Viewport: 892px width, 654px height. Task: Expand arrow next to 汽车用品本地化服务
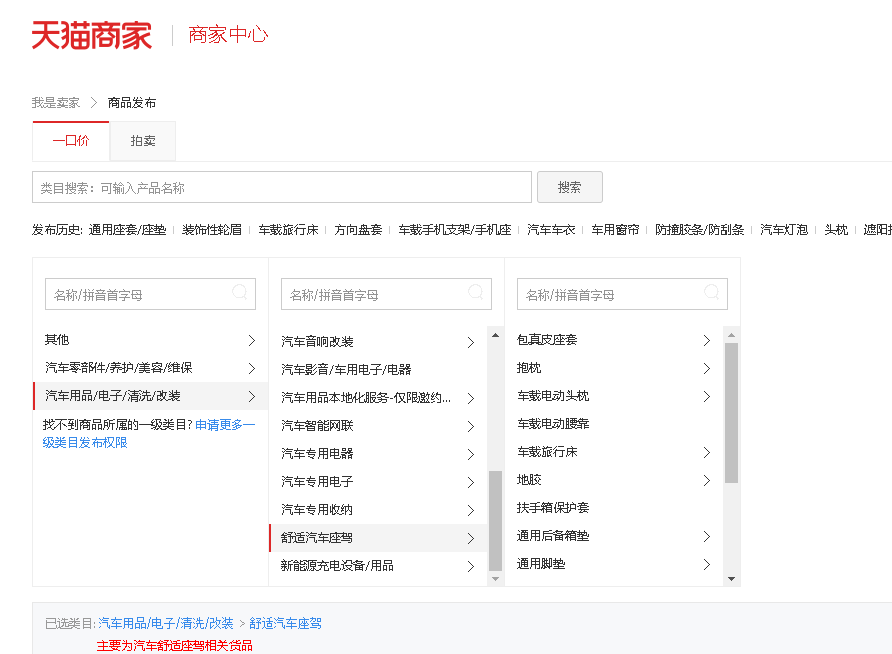click(x=470, y=399)
